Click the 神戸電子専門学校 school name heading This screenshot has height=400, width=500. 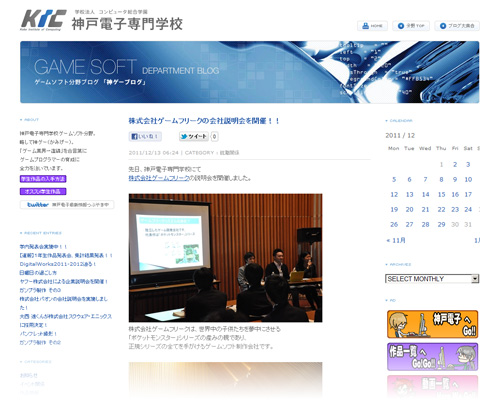click(x=127, y=24)
